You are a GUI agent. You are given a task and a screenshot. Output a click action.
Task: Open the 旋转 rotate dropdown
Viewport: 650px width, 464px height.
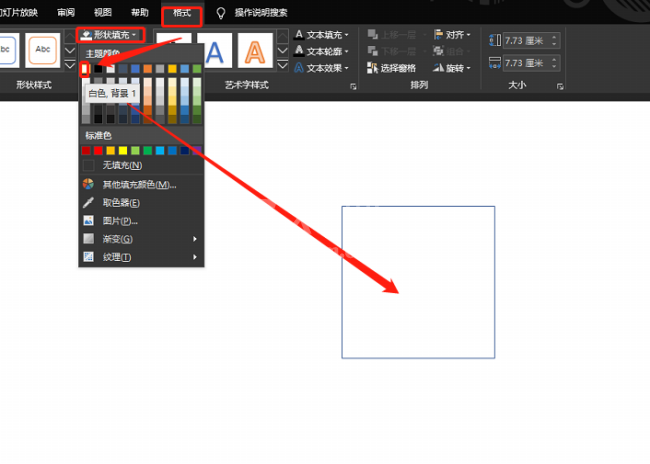tap(452, 68)
